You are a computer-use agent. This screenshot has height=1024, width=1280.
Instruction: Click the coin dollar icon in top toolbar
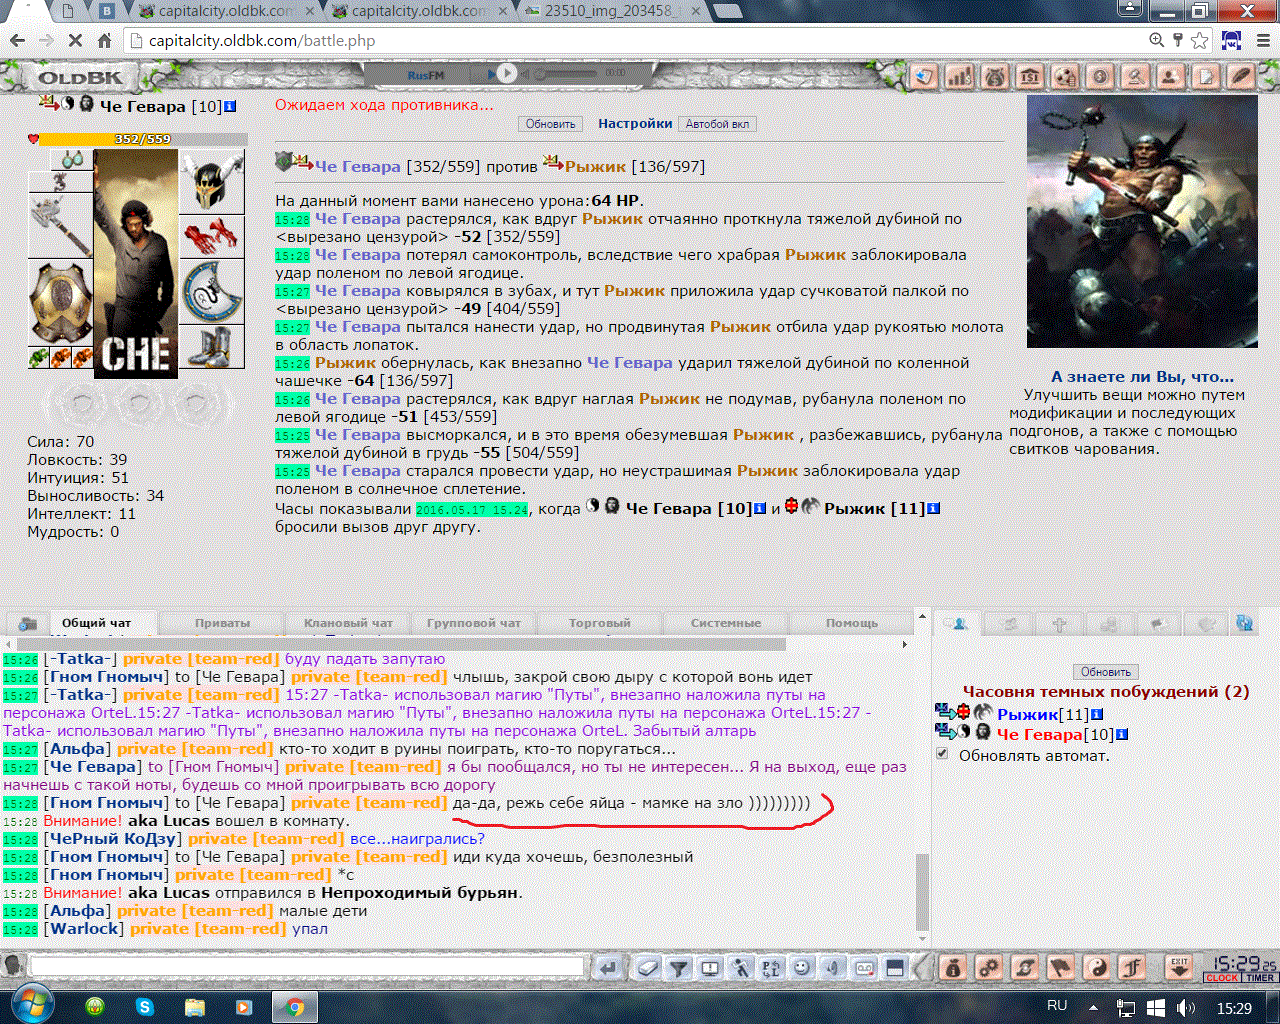pos(1100,76)
